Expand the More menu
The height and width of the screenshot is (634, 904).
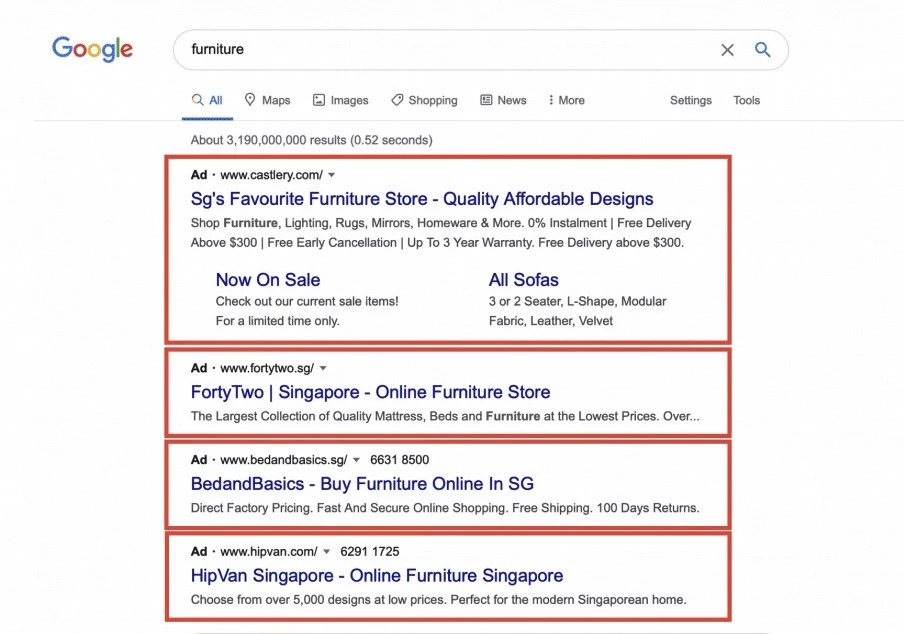click(566, 100)
